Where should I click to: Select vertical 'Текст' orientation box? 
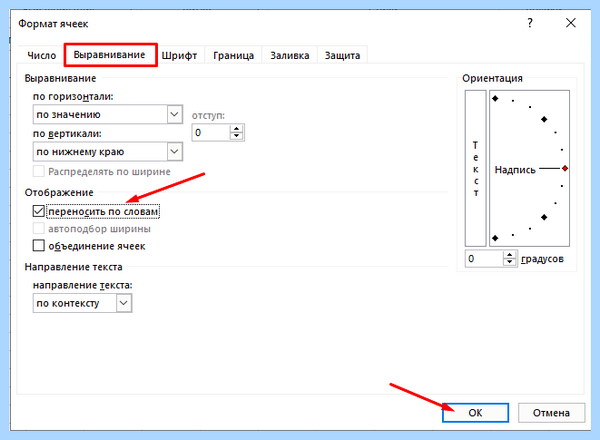[476, 168]
